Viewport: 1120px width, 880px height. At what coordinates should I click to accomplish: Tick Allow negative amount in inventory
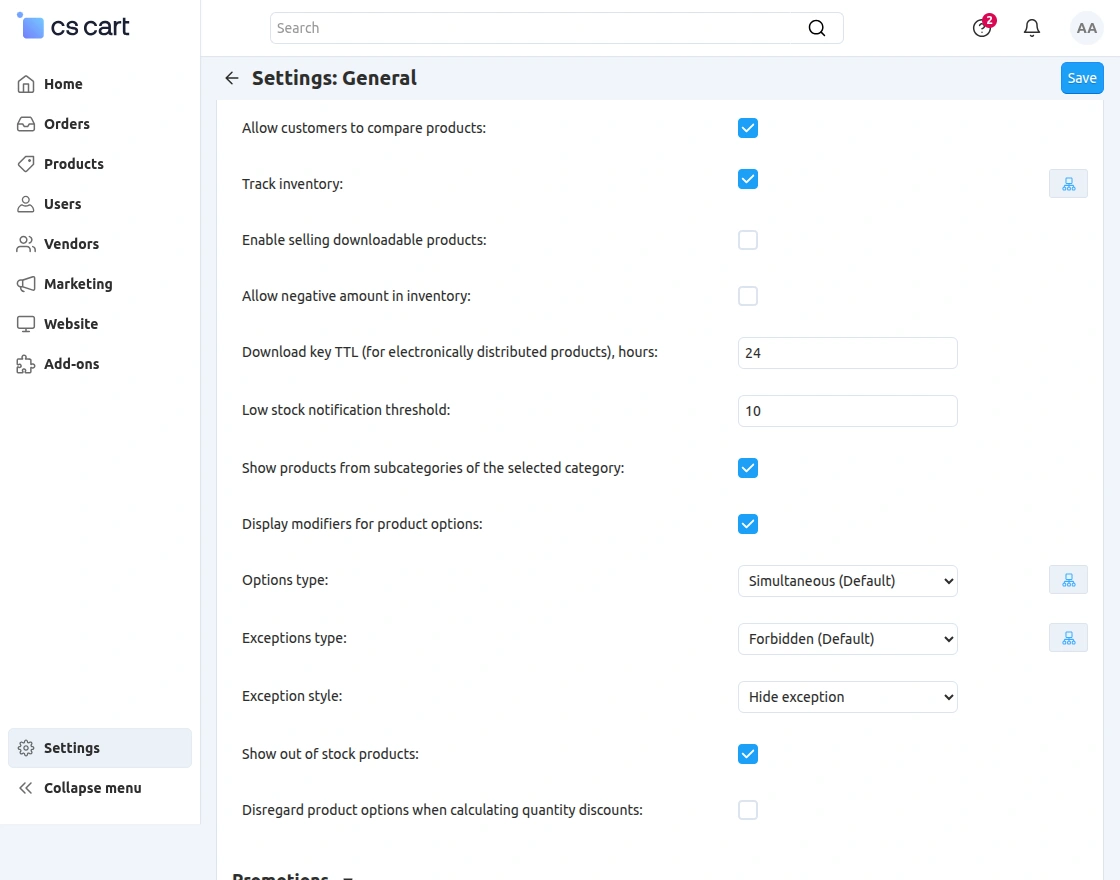(748, 296)
